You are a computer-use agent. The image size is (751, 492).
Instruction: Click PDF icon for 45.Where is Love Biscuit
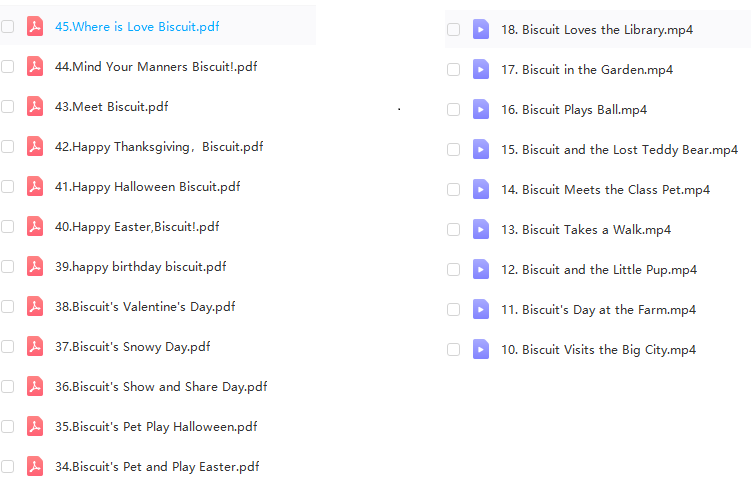34,26
